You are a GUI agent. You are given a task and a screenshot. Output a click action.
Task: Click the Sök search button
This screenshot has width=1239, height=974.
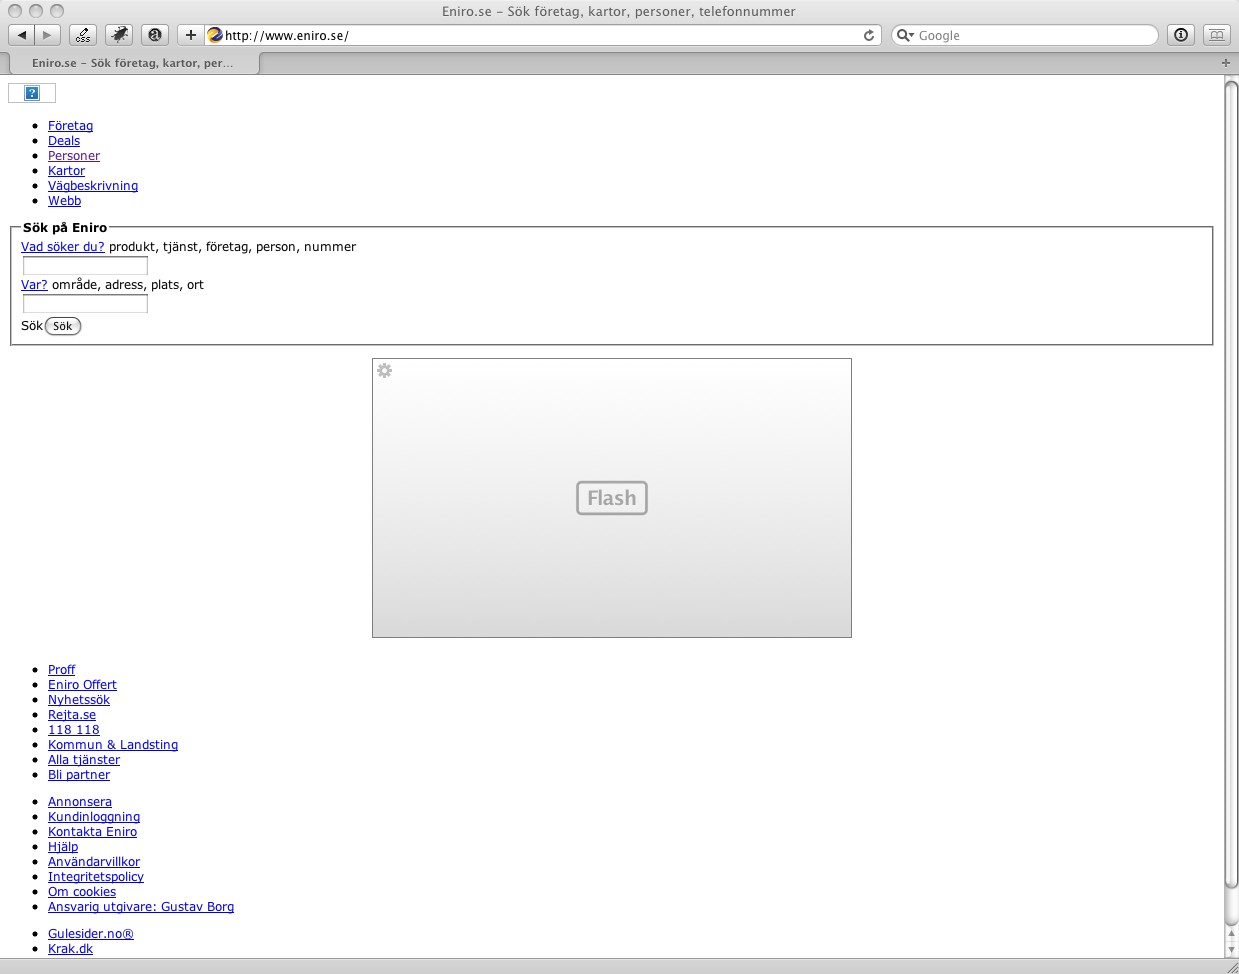63,326
